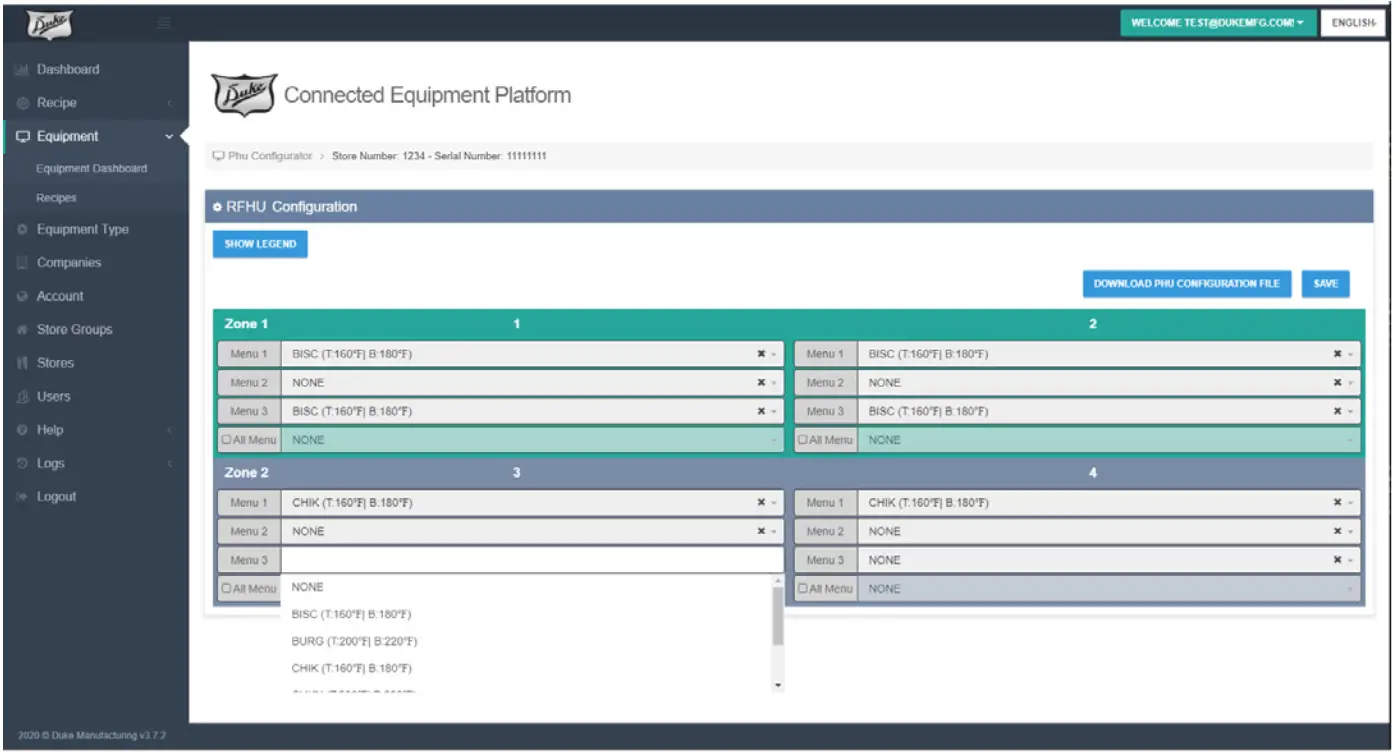The image size is (1396, 756).
Task: Click the Stores utensils icon in sidebar
Action: coord(22,363)
